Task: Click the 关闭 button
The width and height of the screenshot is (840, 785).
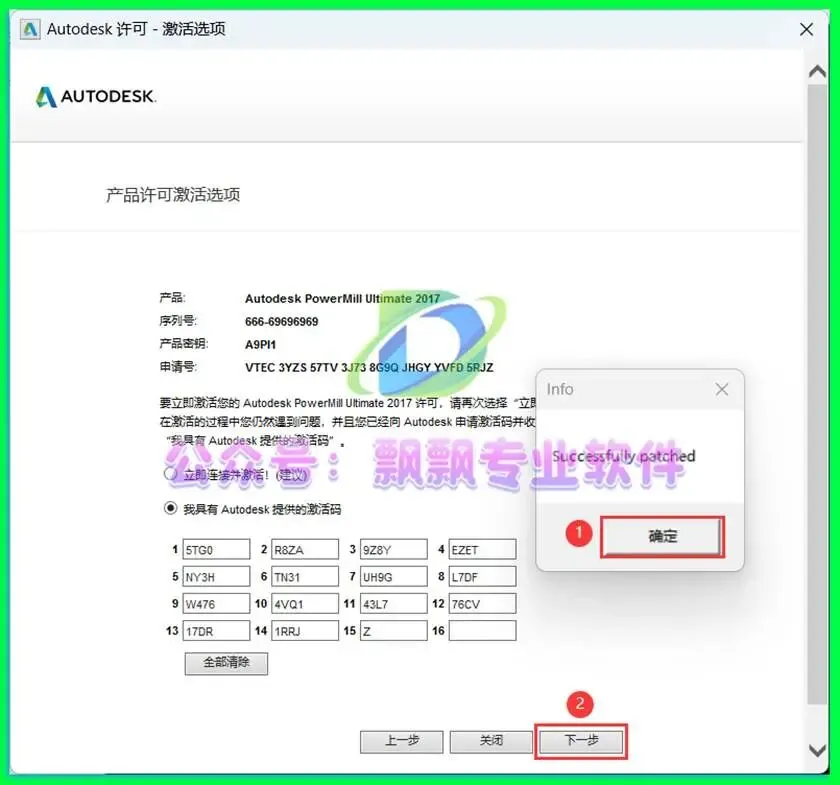Action: pyautogui.click(x=491, y=742)
